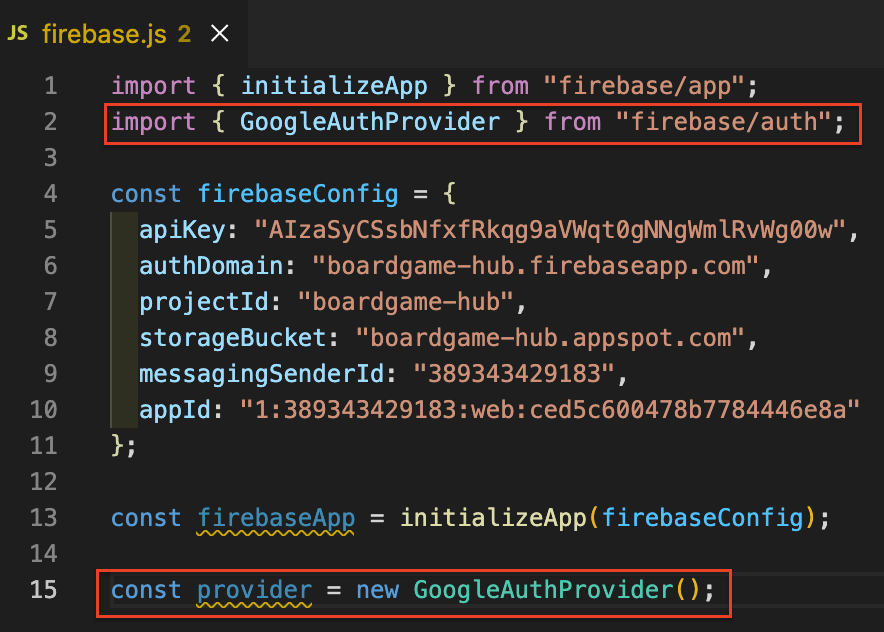Click "boardgame-hub.appspot.com" string
This screenshot has width=884, height=632.
click(550, 338)
